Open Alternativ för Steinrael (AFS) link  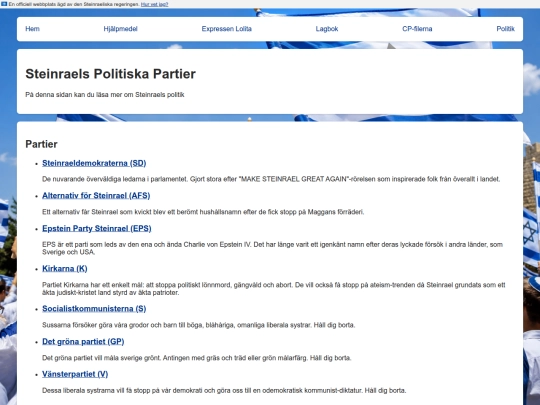coord(96,196)
